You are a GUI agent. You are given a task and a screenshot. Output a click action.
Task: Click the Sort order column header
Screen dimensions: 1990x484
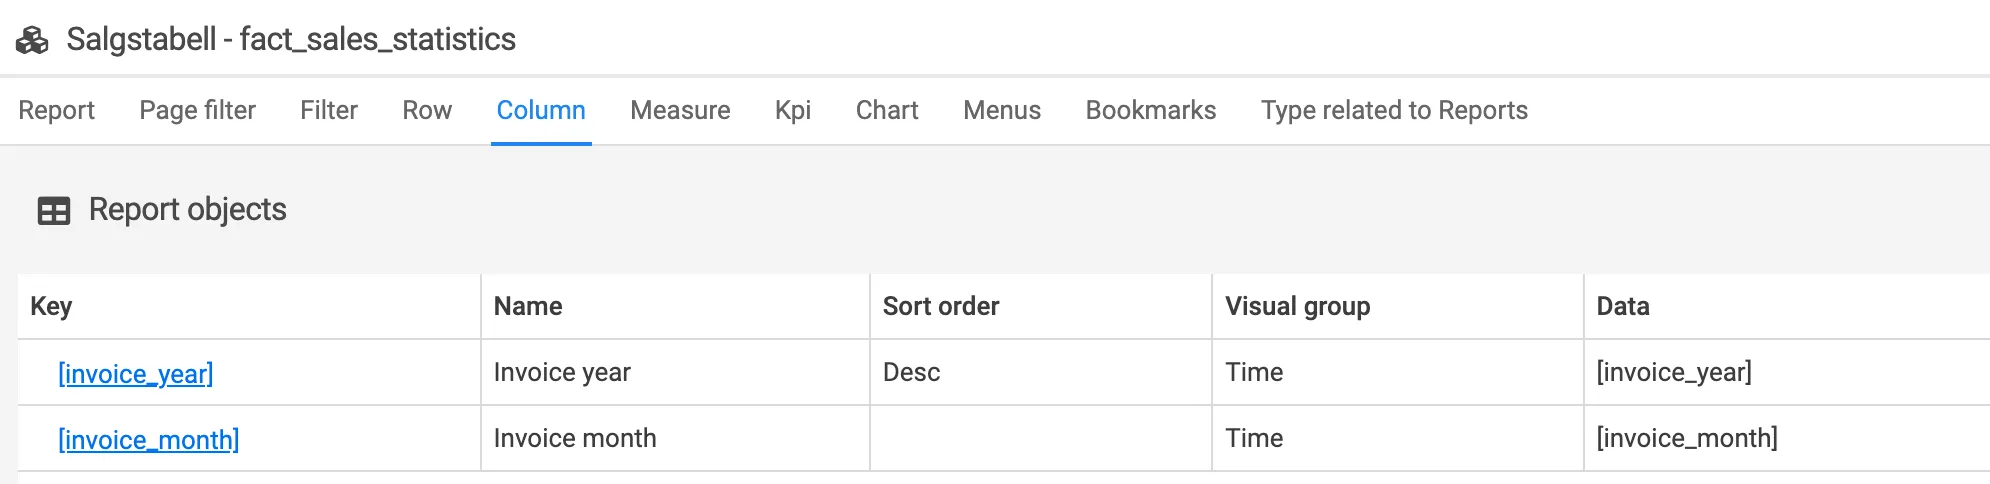[x=941, y=306]
